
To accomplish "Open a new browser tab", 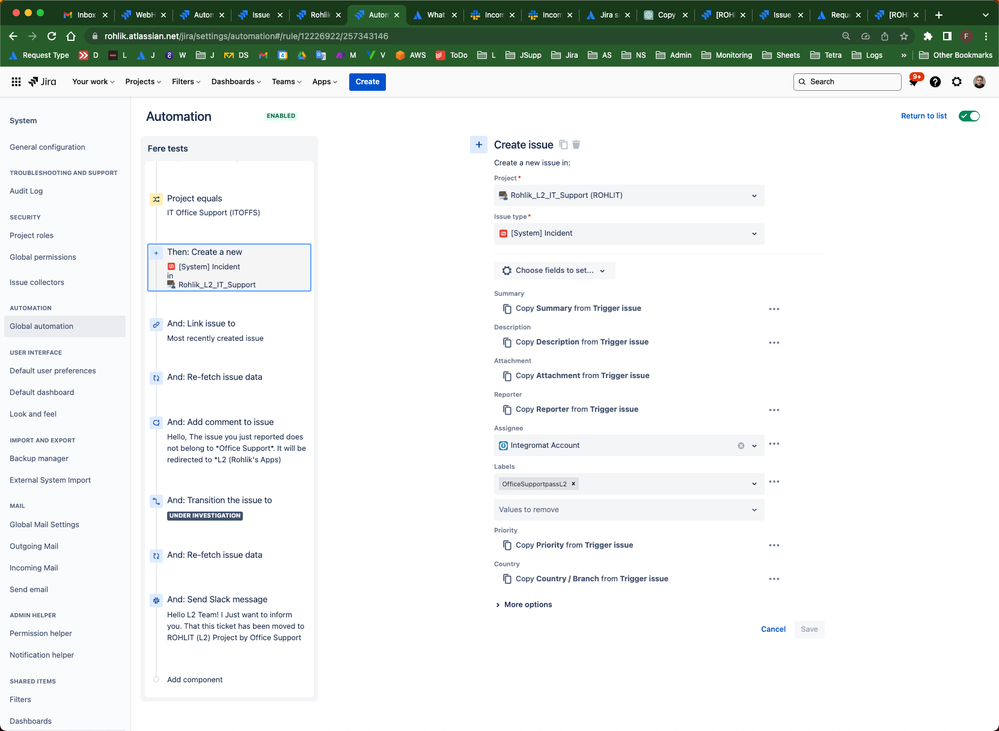I will click(x=938, y=15).
